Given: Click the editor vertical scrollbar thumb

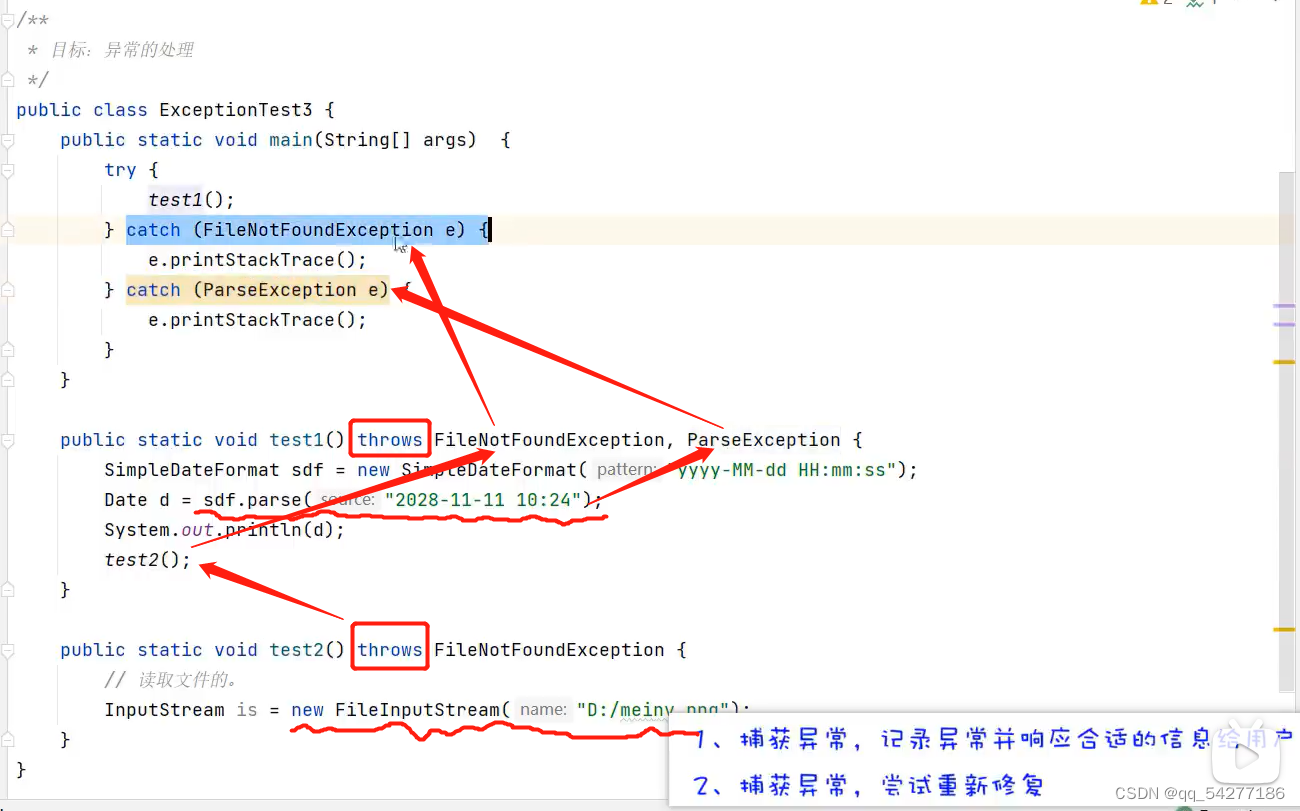Looking at the screenshot, I should coord(1289,430).
